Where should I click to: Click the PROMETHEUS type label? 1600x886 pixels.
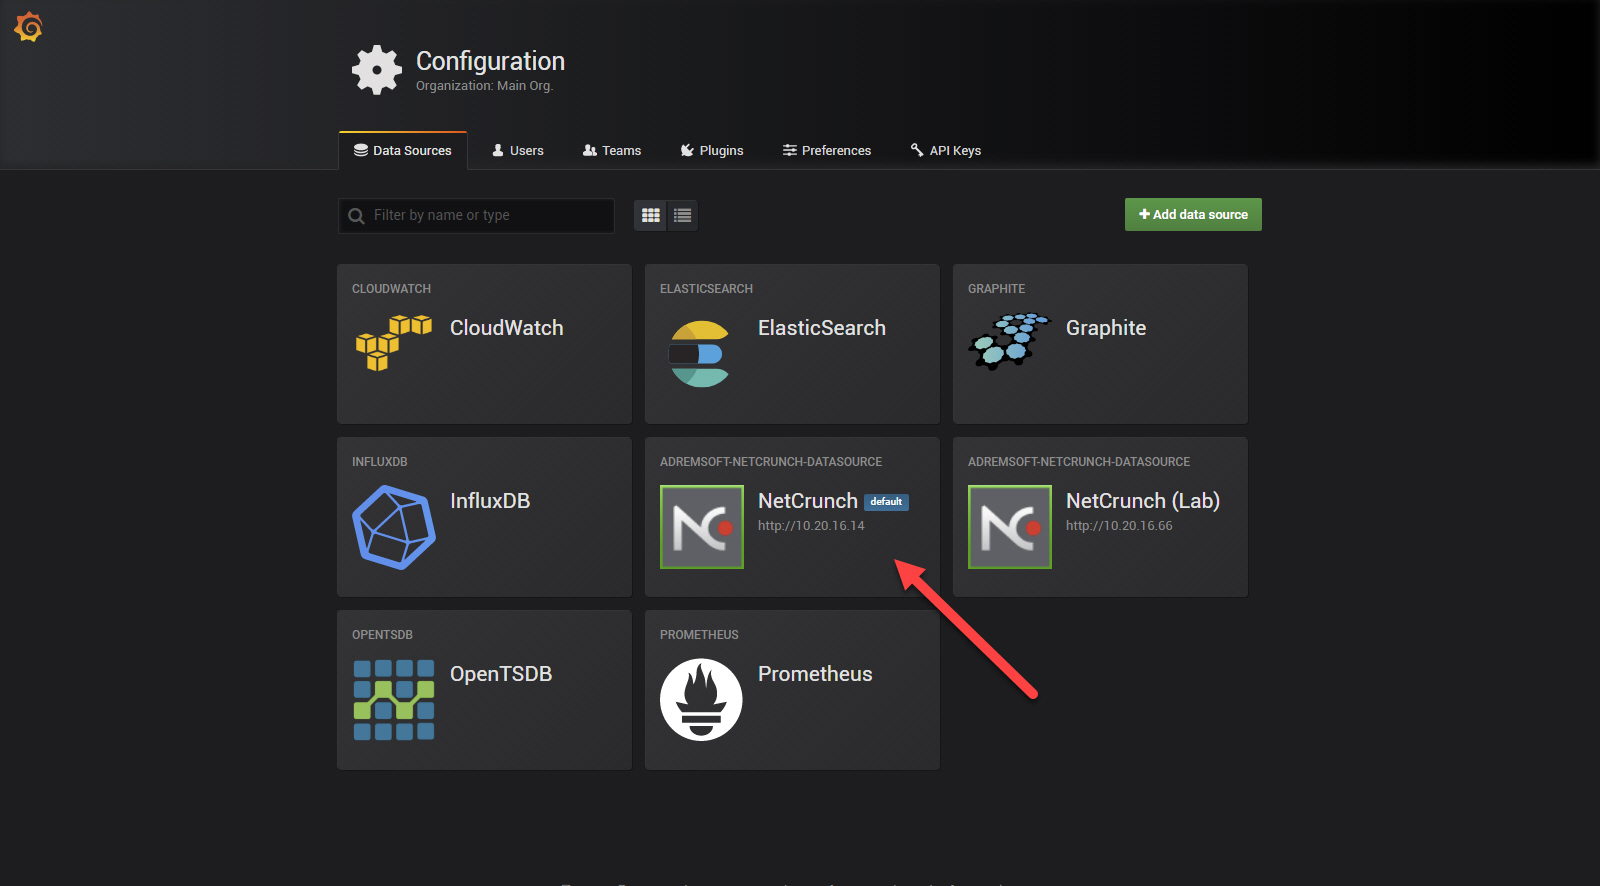pos(699,635)
